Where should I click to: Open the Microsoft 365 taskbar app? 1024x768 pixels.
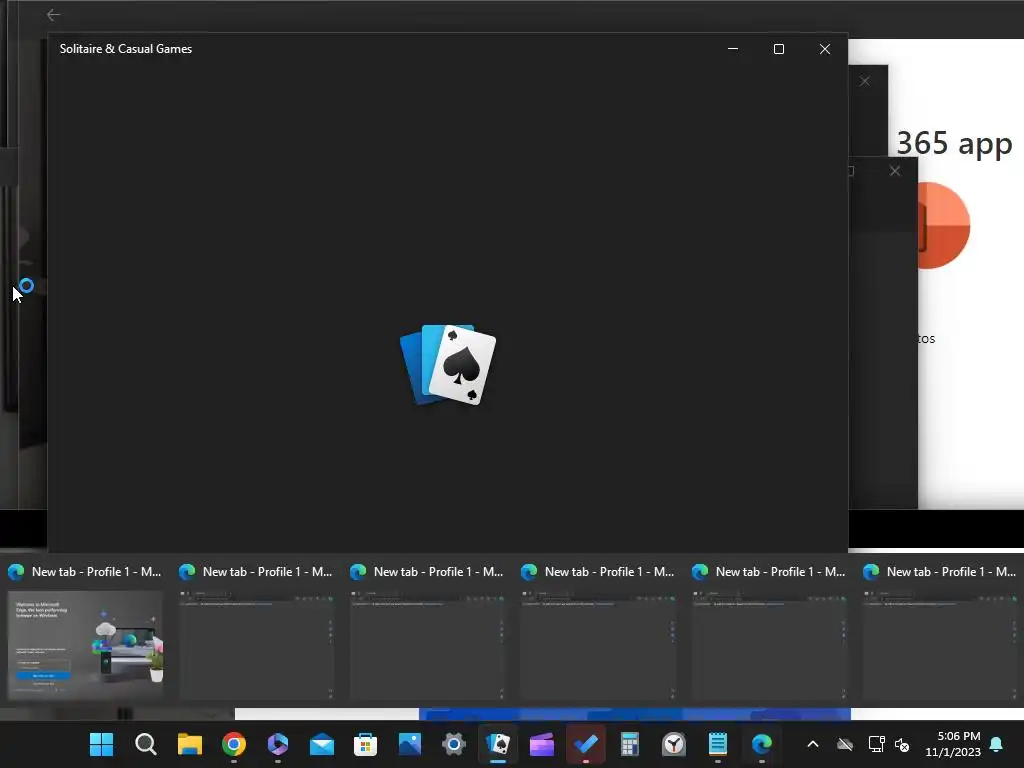pos(278,744)
